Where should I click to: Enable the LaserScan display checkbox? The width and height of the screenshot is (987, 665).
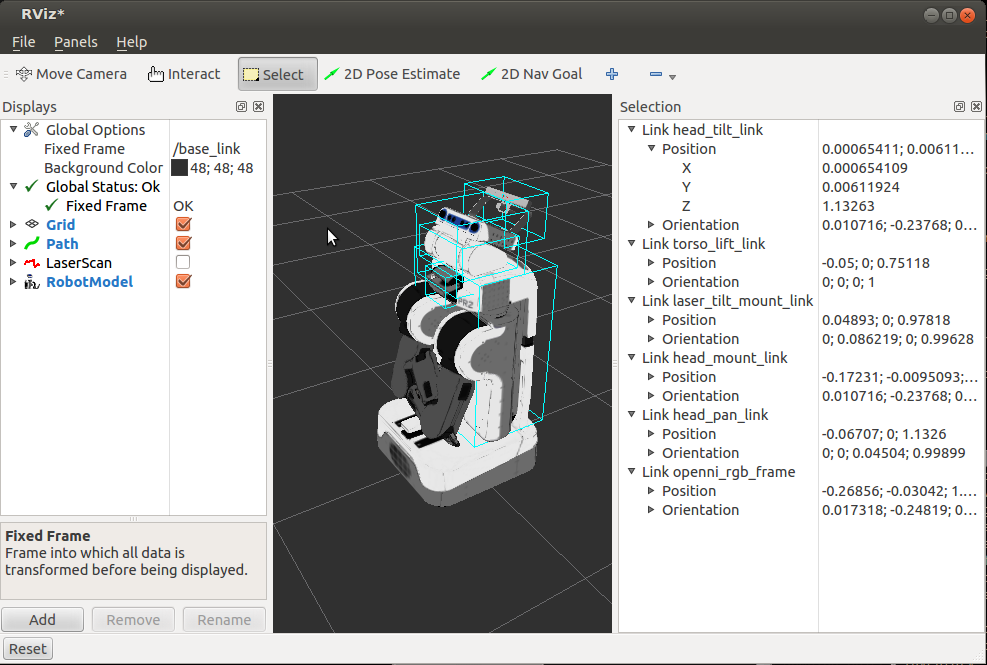183,263
